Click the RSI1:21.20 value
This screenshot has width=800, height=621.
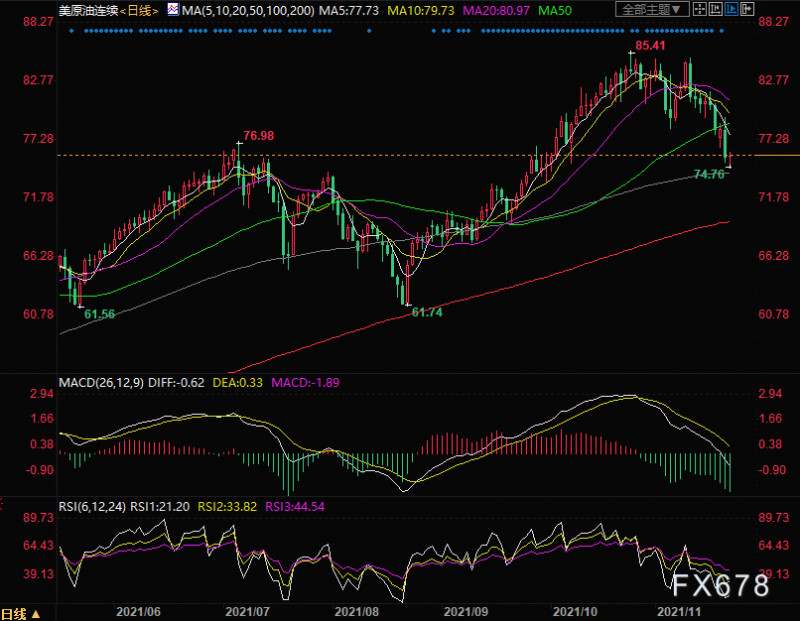pyautogui.click(x=160, y=507)
